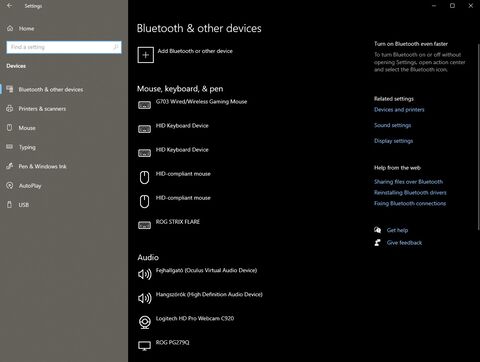Select AutoPlay in the sidebar
The width and height of the screenshot is (480, 362).
[x=30, y=186]
